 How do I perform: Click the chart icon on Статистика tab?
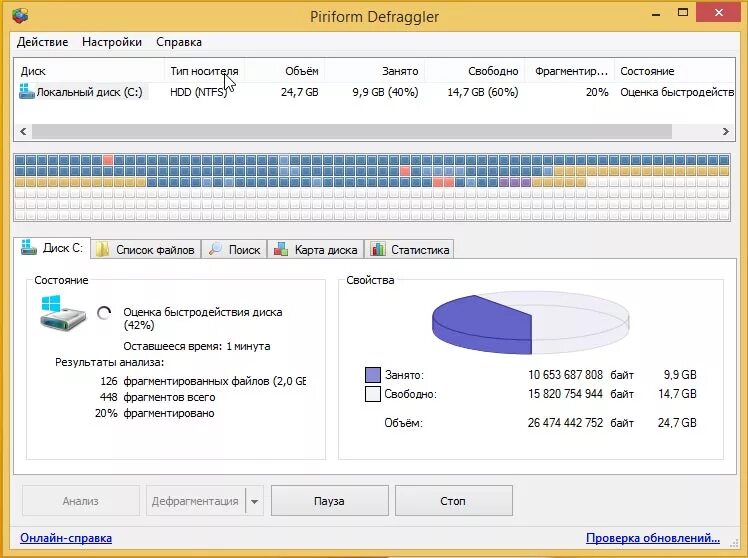coord(378,249)
